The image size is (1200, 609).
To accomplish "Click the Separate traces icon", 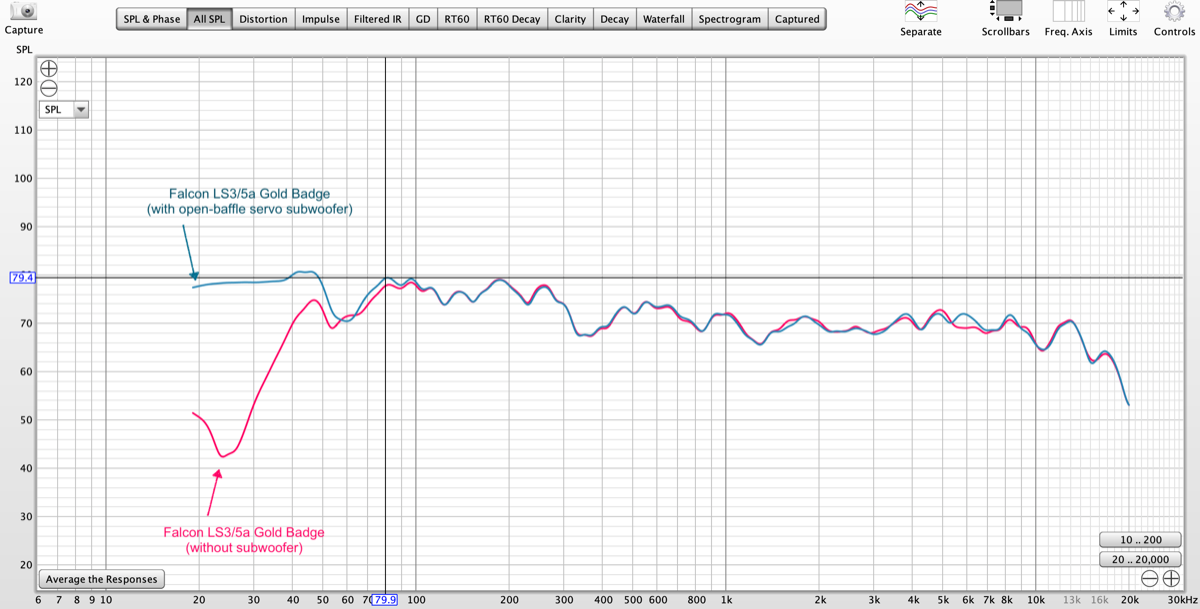I will pyautogui.click(x=920, y=12).
